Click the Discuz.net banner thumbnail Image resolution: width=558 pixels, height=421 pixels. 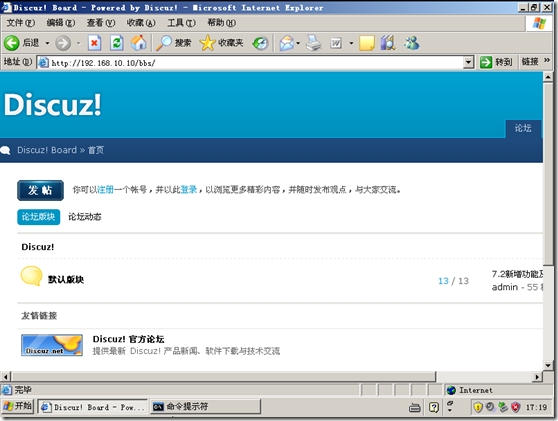[52, 345]
